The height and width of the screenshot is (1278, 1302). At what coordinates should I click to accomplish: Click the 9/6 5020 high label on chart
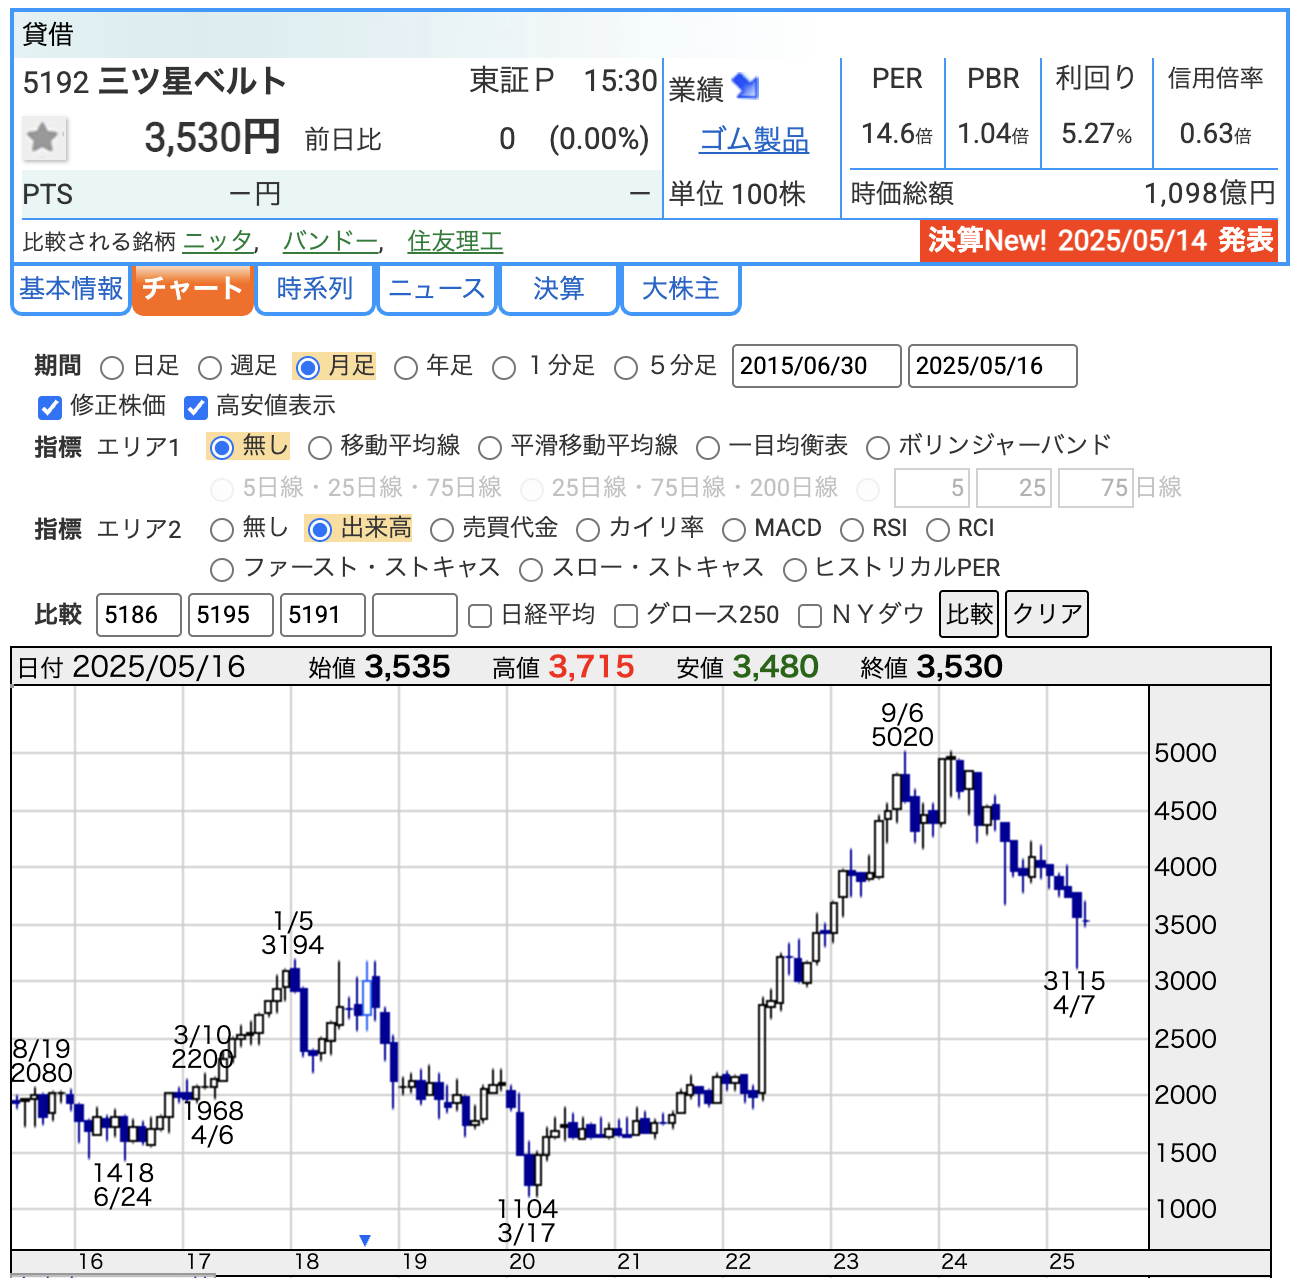(903, 725)
